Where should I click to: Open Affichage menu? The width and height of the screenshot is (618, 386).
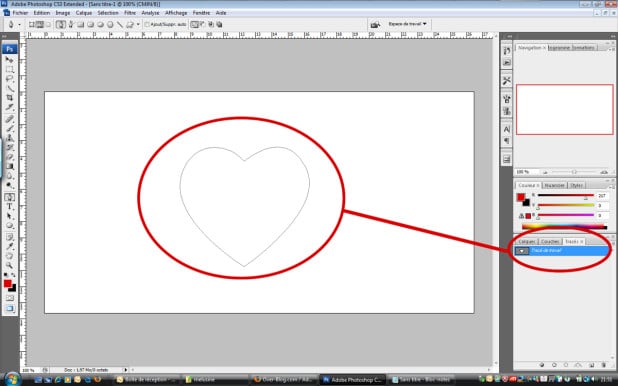[176, 13]
